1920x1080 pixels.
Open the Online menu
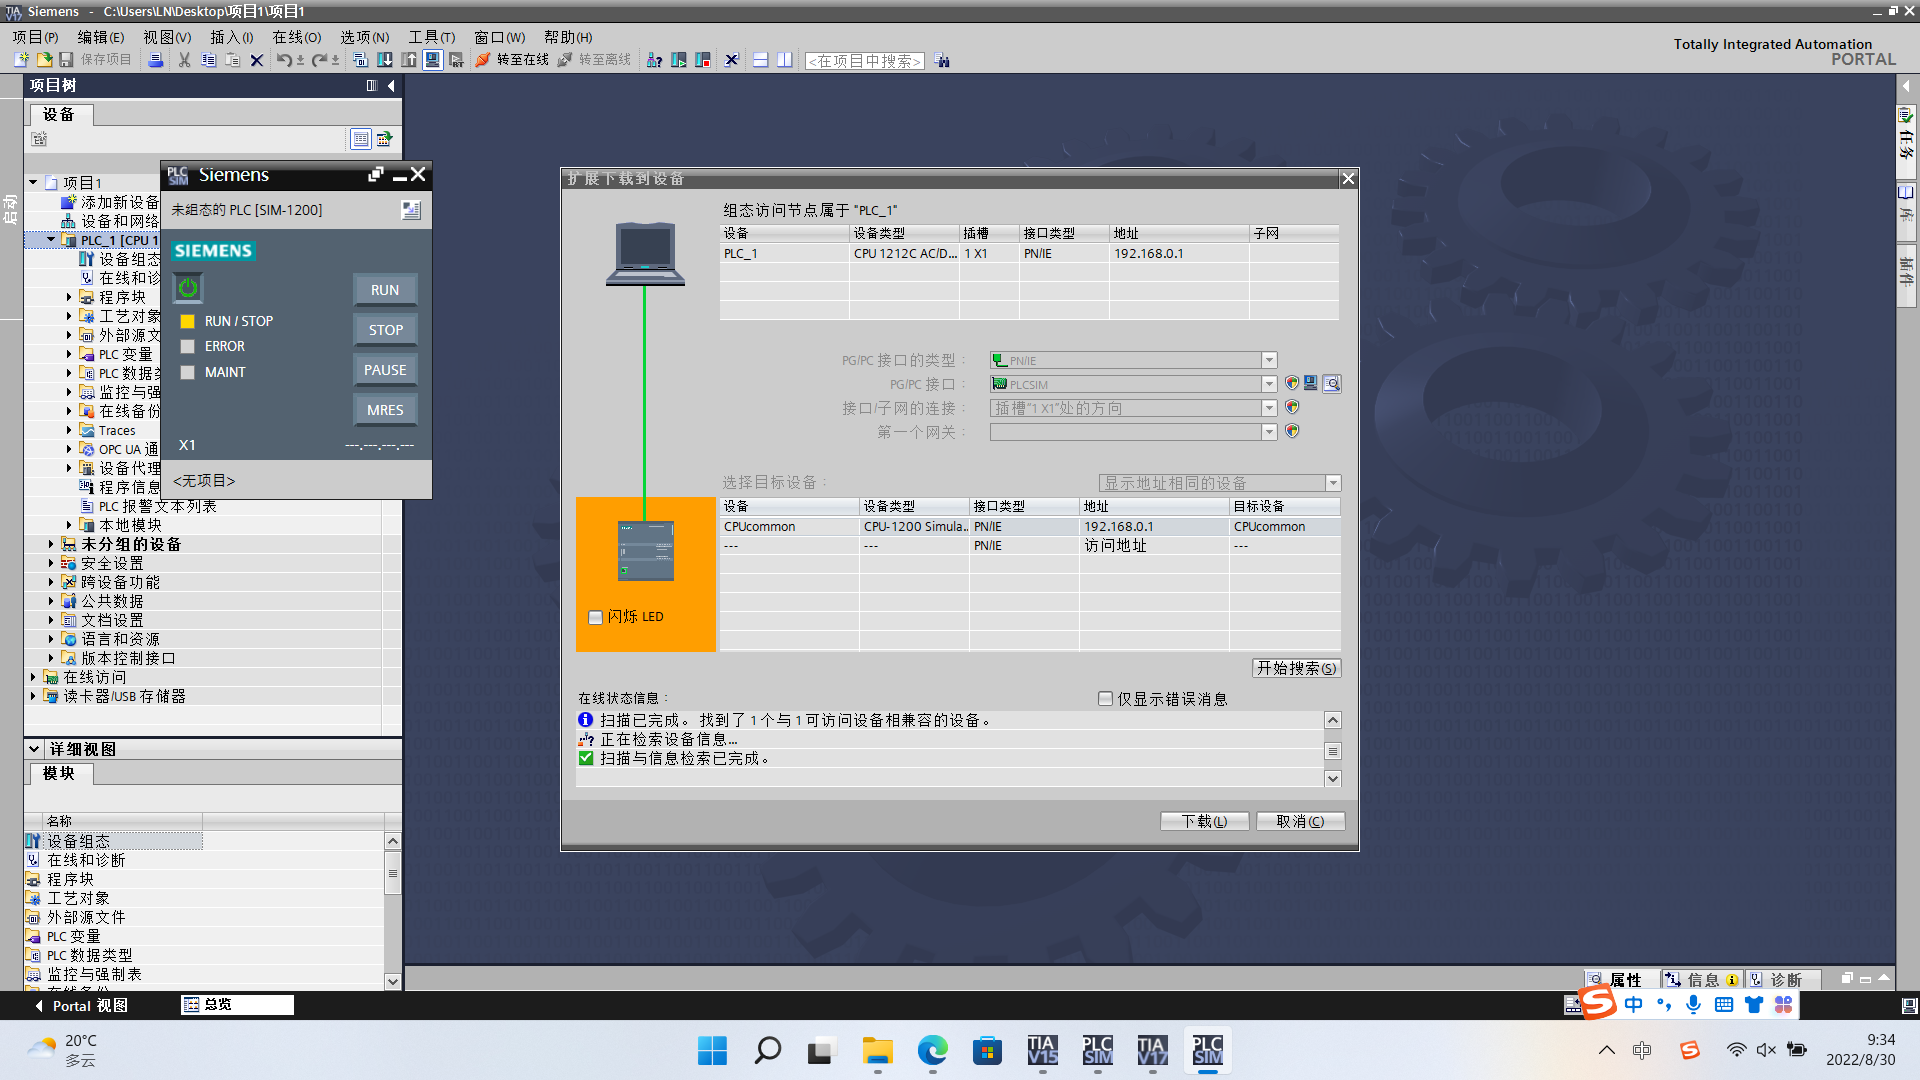pyautogui.click(x=297, y=37)
